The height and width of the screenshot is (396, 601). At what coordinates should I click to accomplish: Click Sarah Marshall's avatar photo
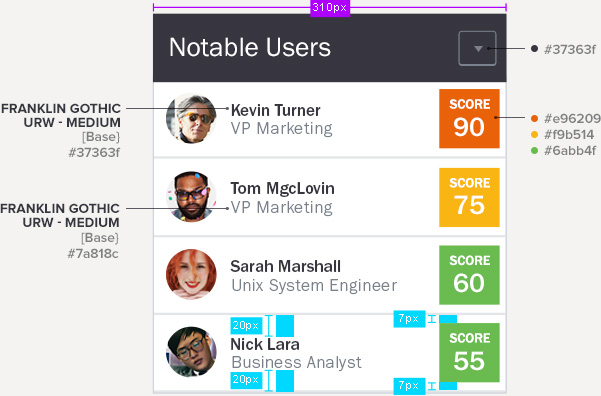tap(191, 274)
